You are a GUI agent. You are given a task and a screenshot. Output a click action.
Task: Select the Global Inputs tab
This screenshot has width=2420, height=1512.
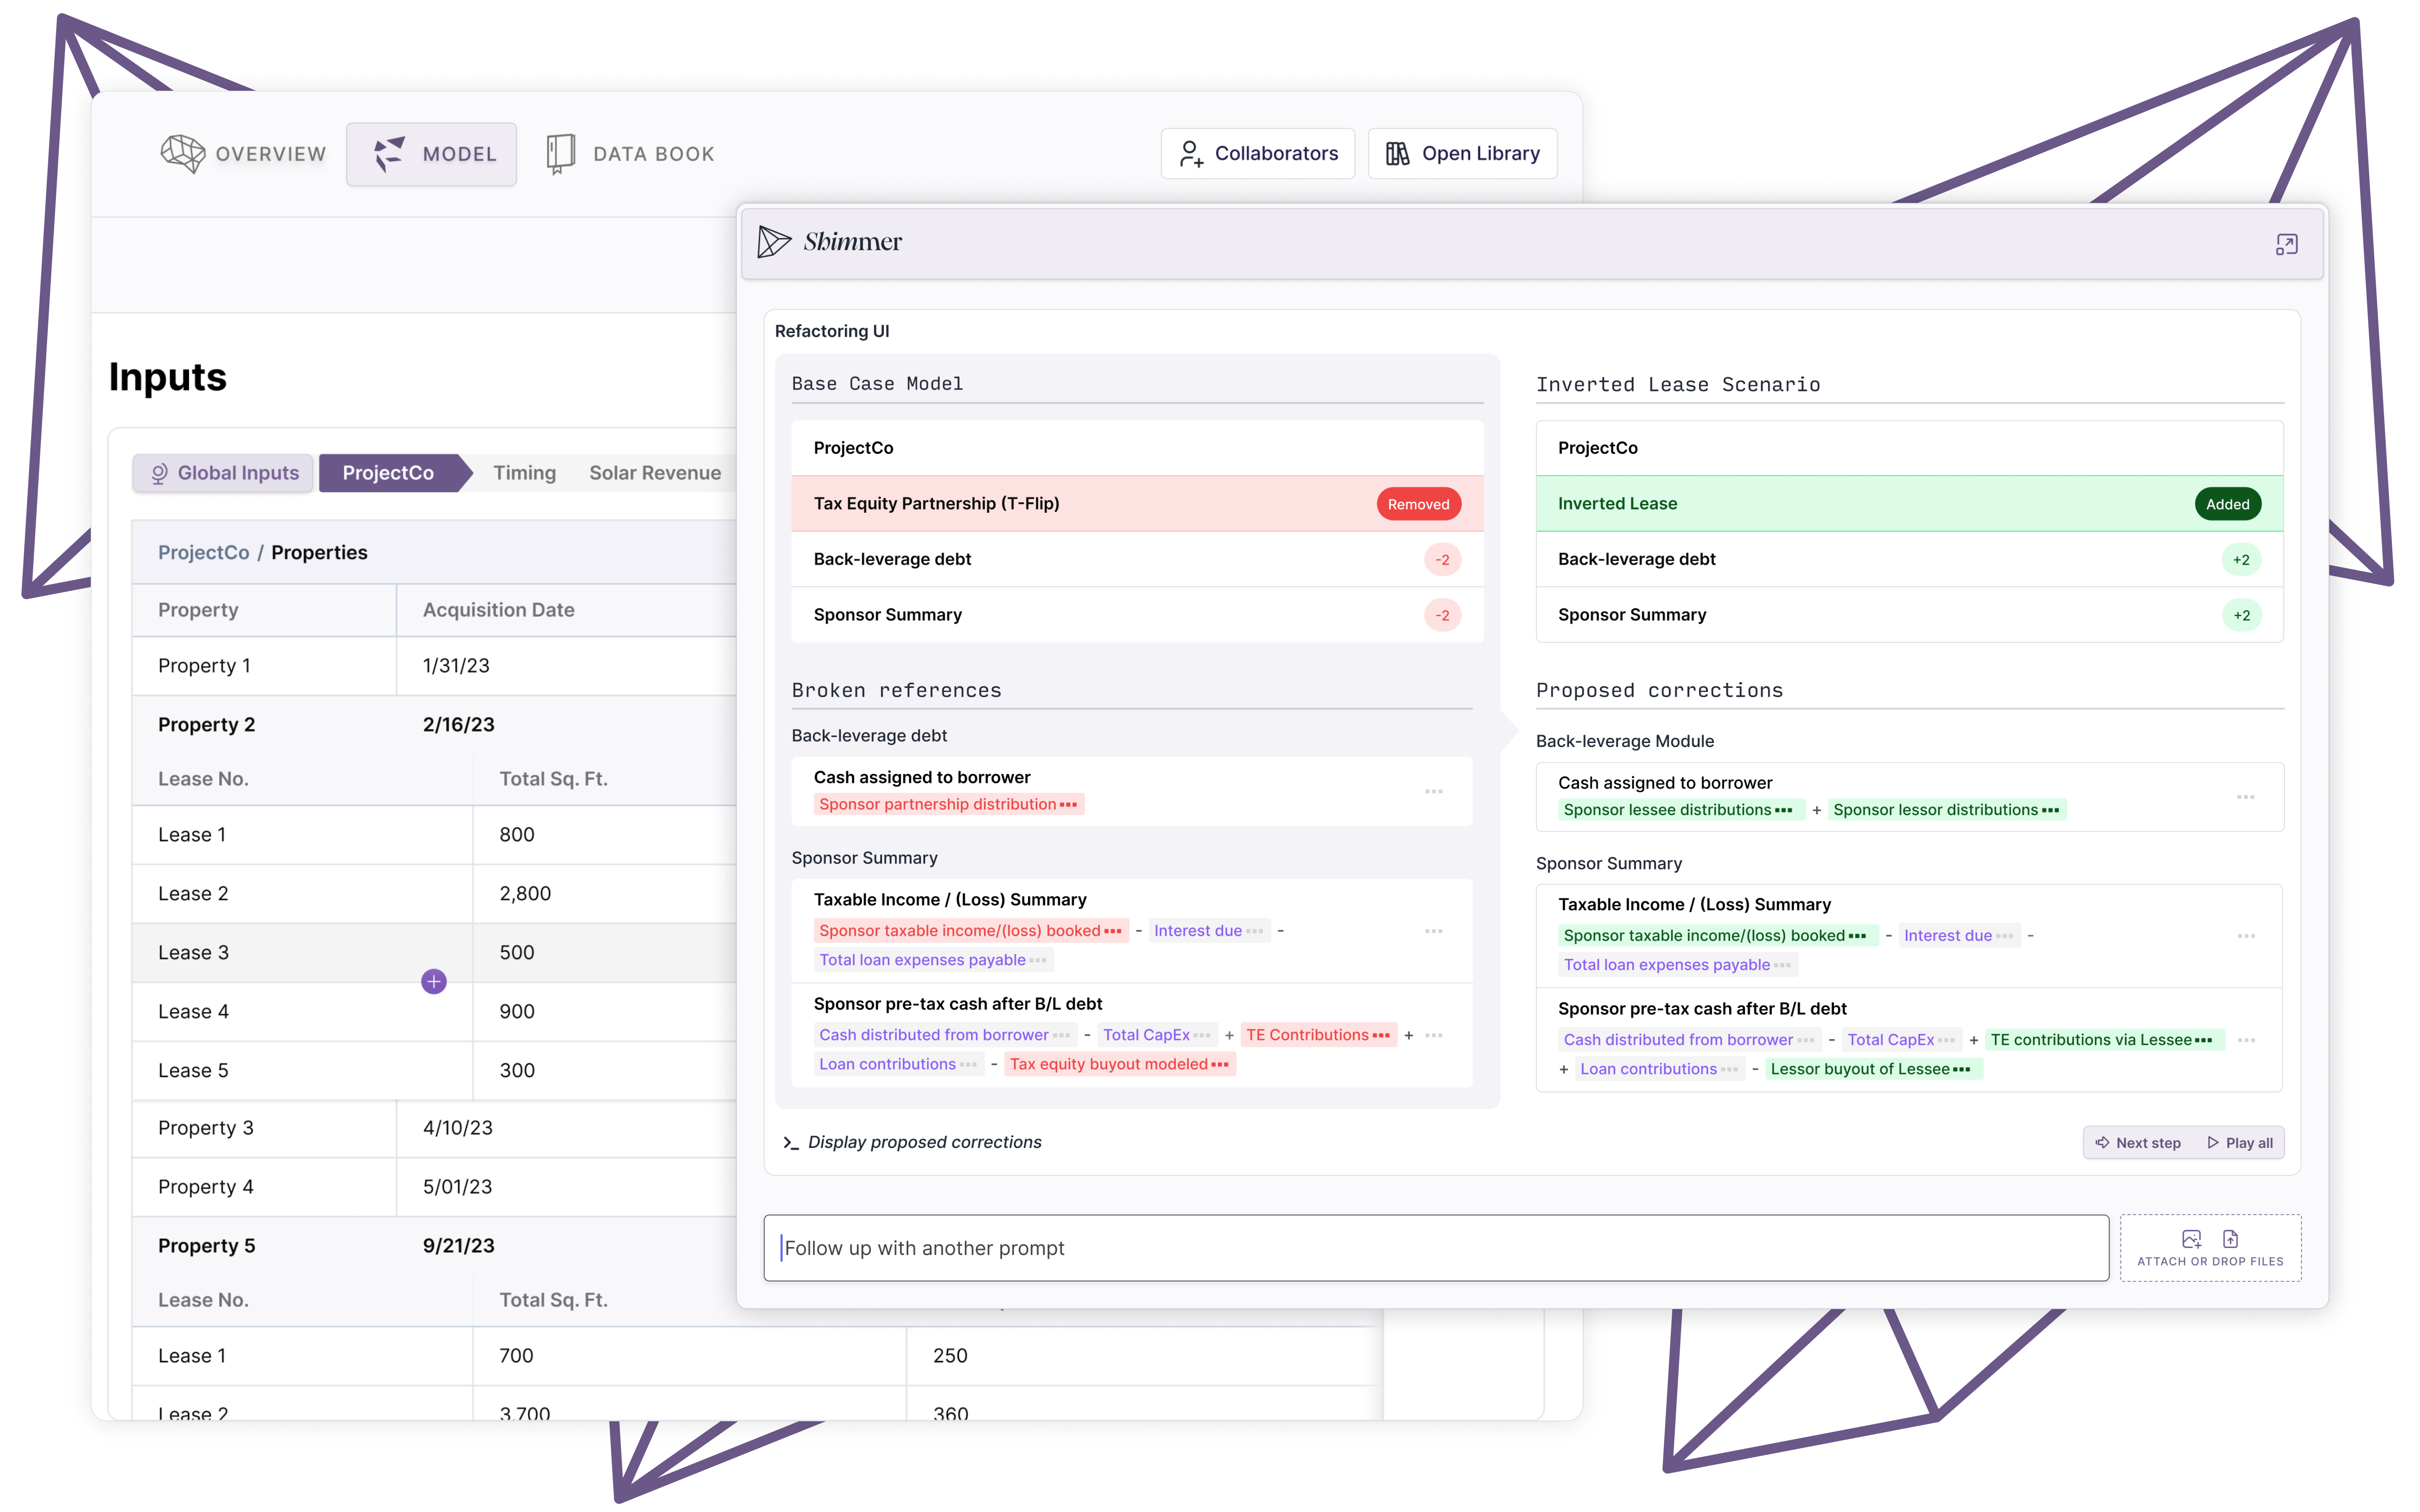point(223,473)
